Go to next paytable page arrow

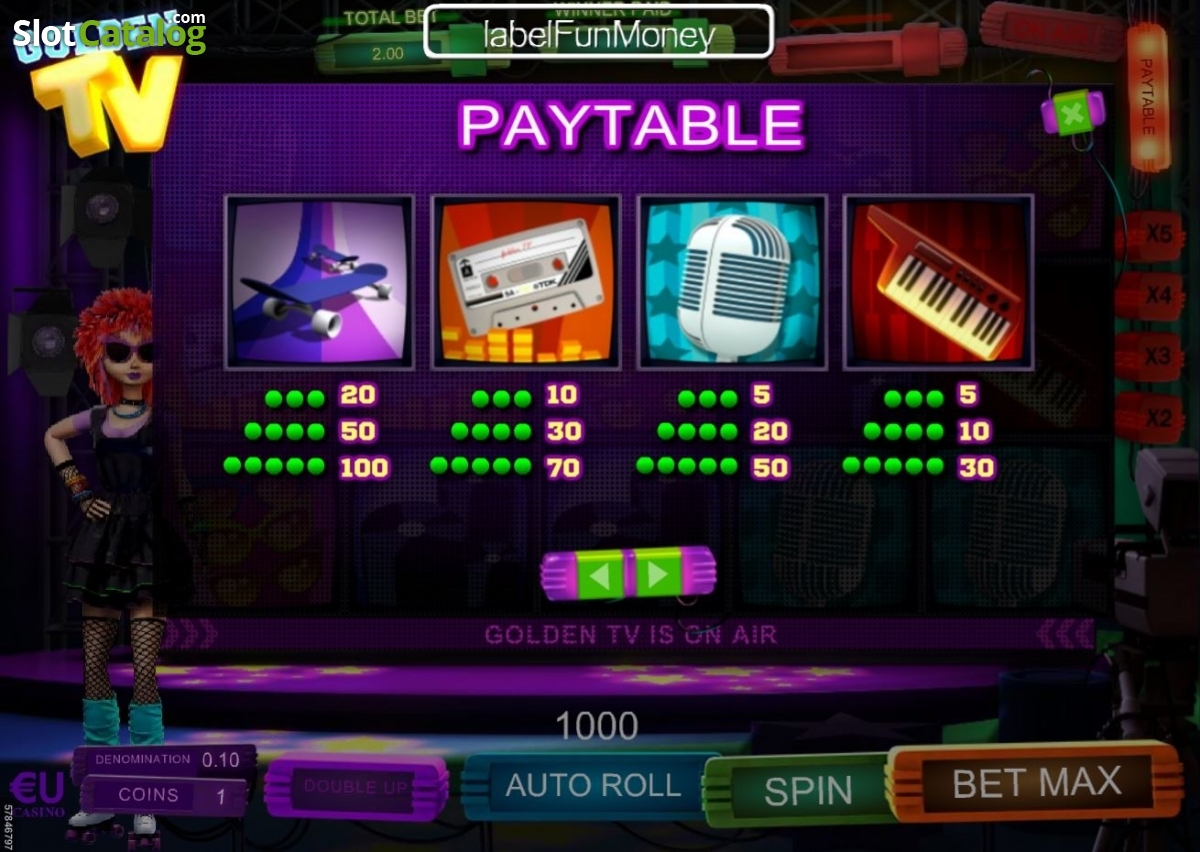point(657,574)
